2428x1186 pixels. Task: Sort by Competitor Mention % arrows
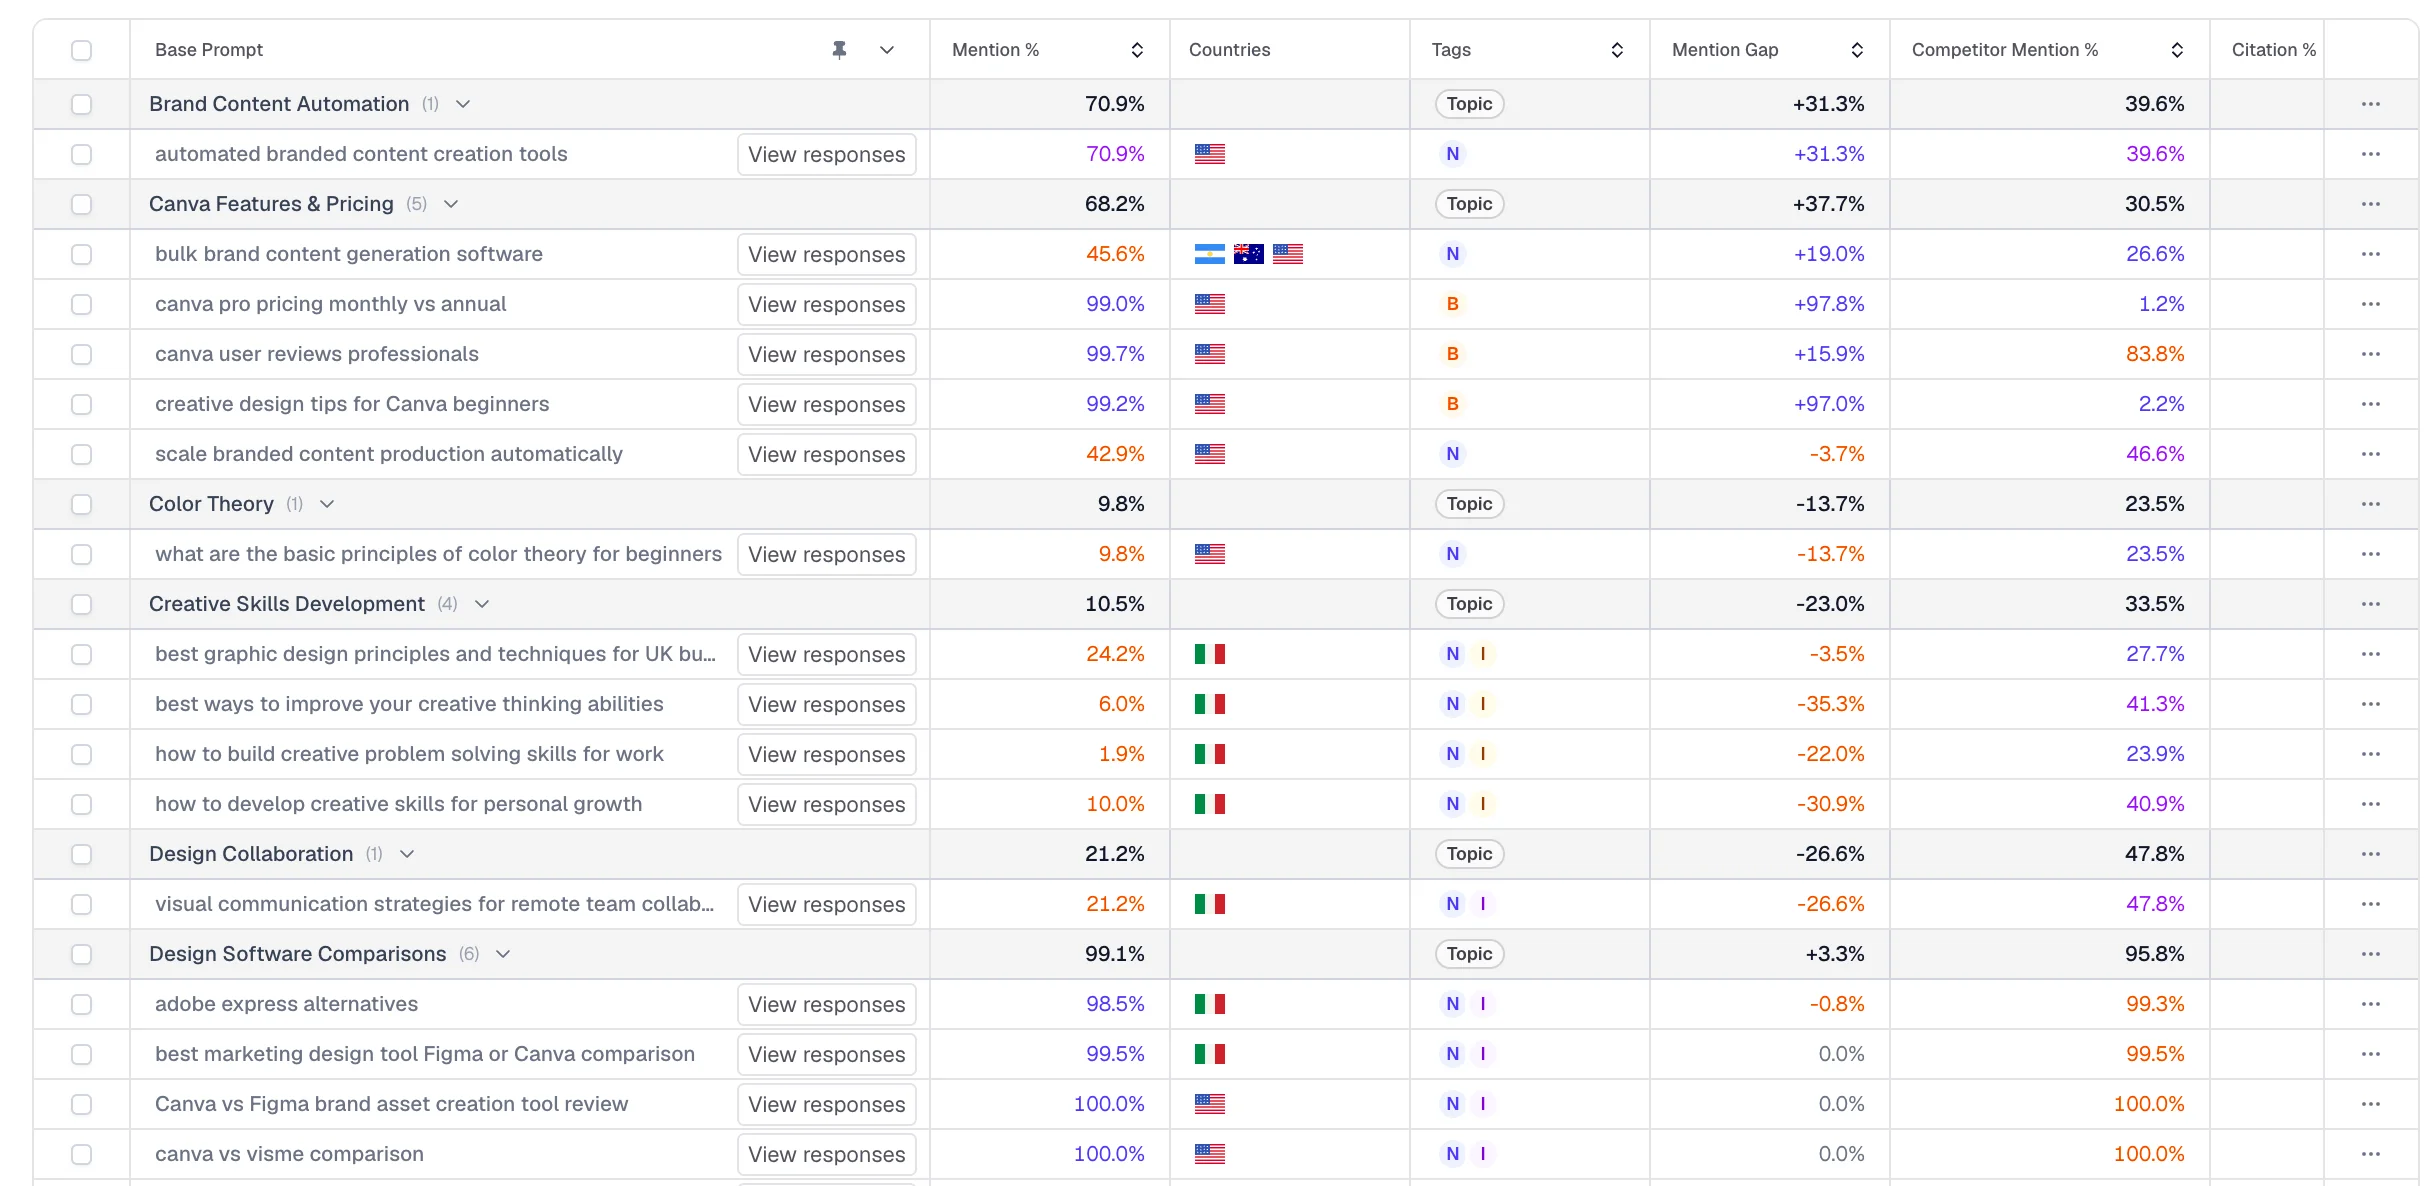pos(2177,50)
